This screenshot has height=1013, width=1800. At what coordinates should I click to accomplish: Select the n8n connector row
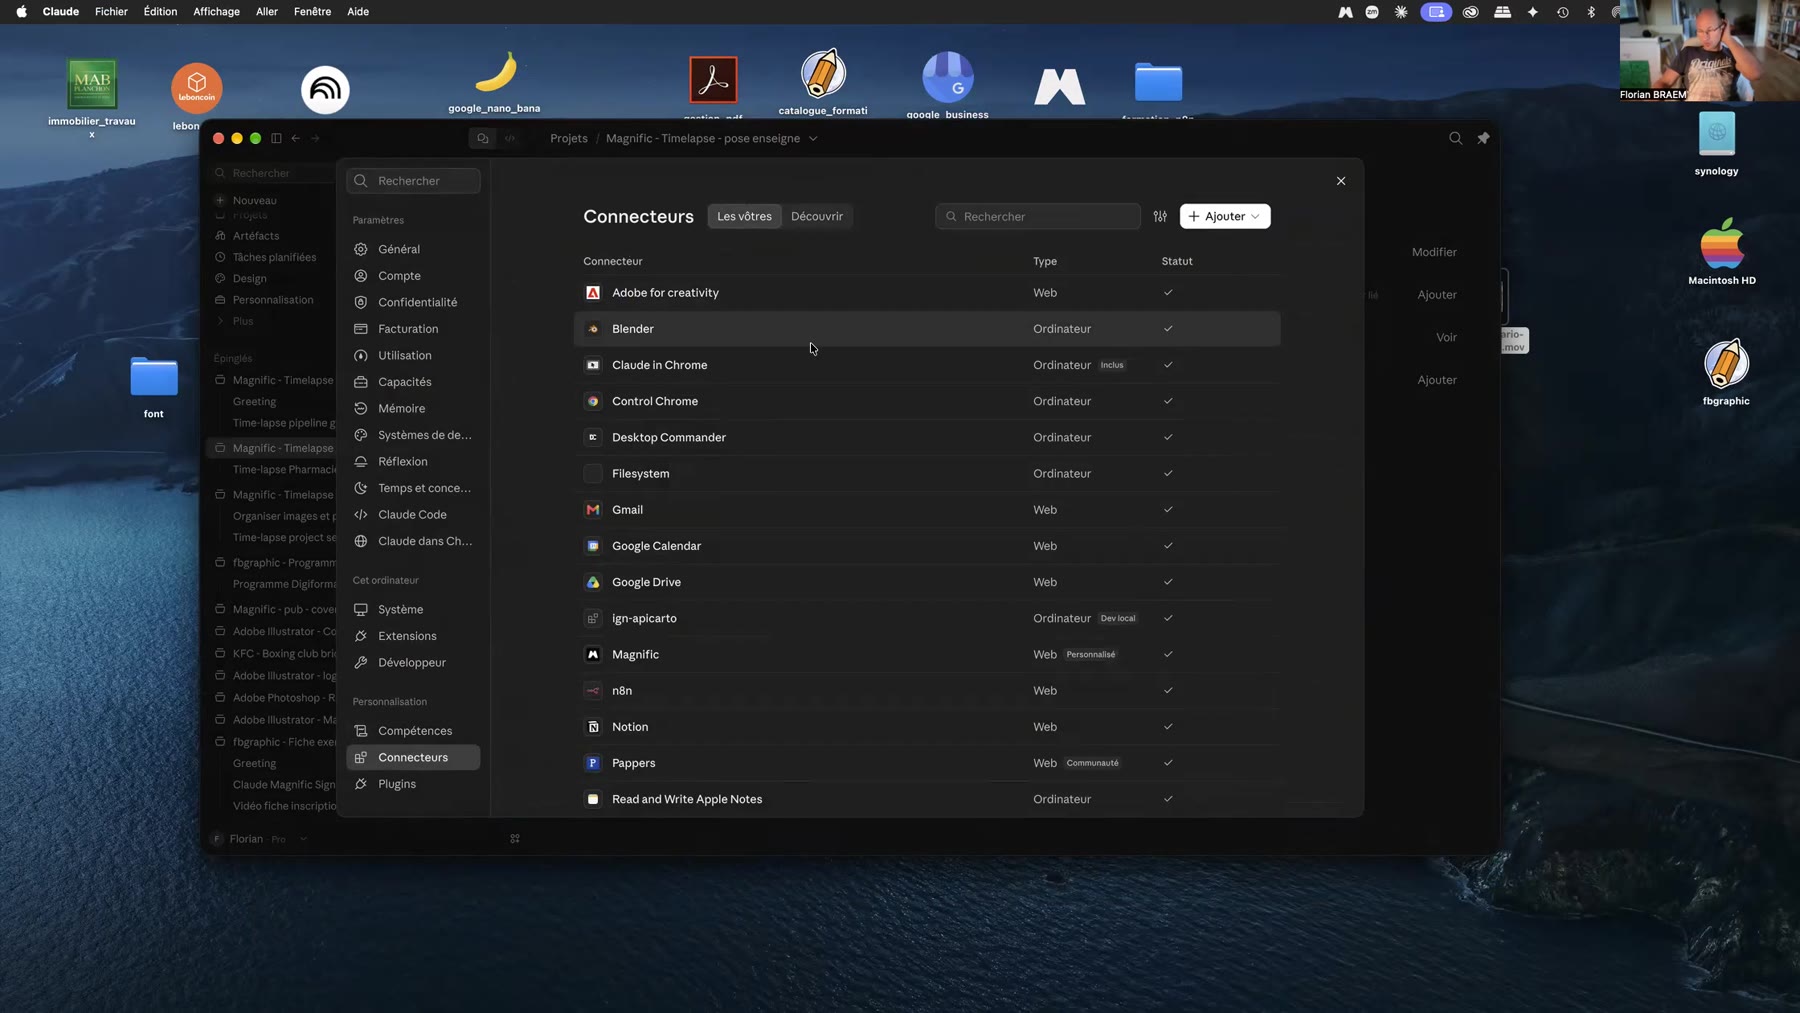[927, 691]
